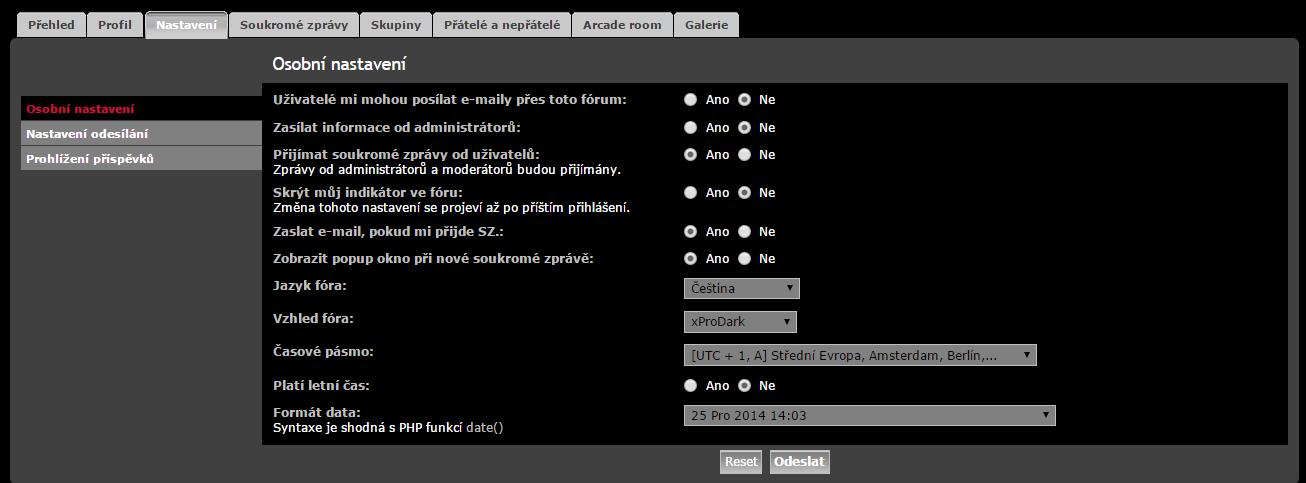This screenshot has width=1306, height=483.
Task: Switch to the Galerie tab
Action: 706,25
